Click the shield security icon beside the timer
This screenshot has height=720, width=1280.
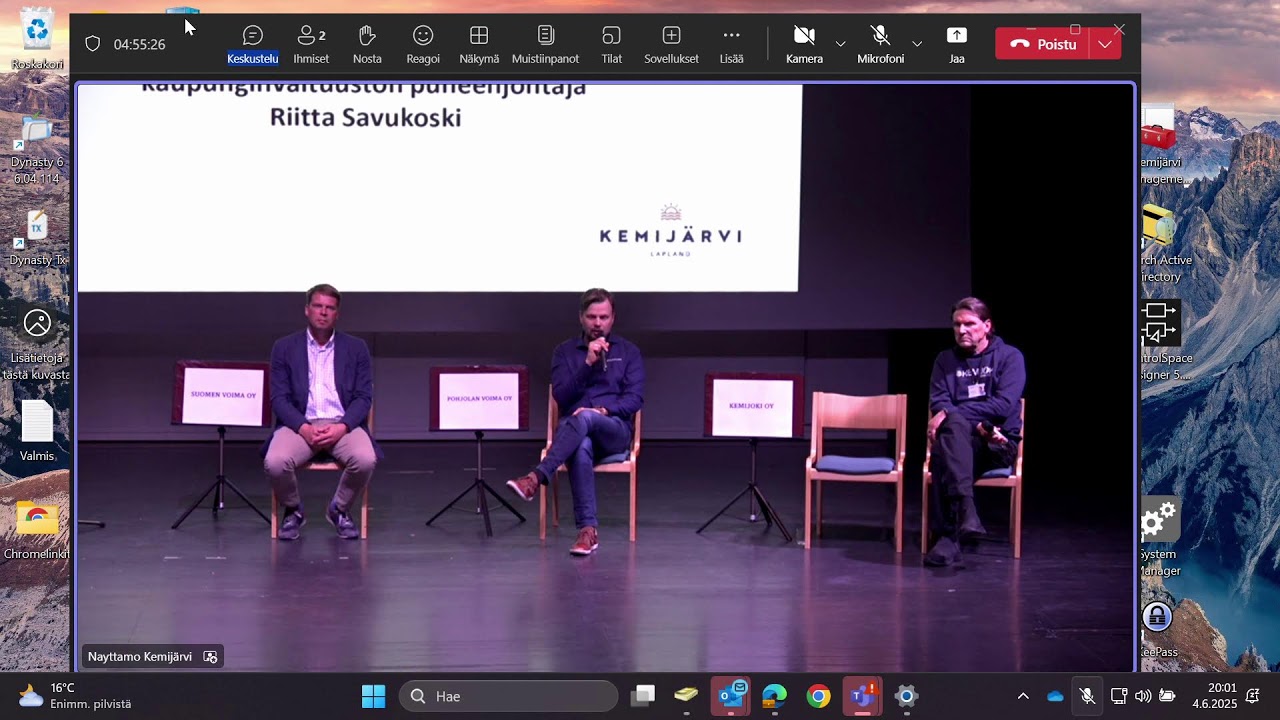pyautogui.click(x=92, y=44)
